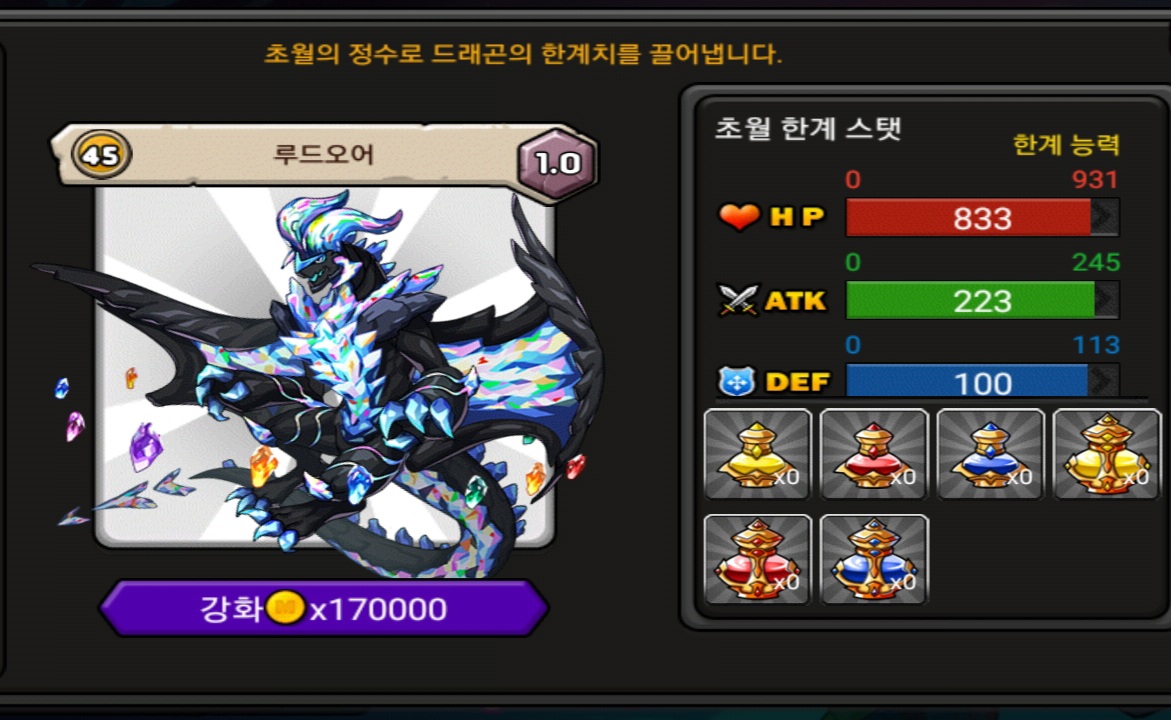
Task: Select the large red essence potion
Action: pyautogui.click(x=757, y=559)
